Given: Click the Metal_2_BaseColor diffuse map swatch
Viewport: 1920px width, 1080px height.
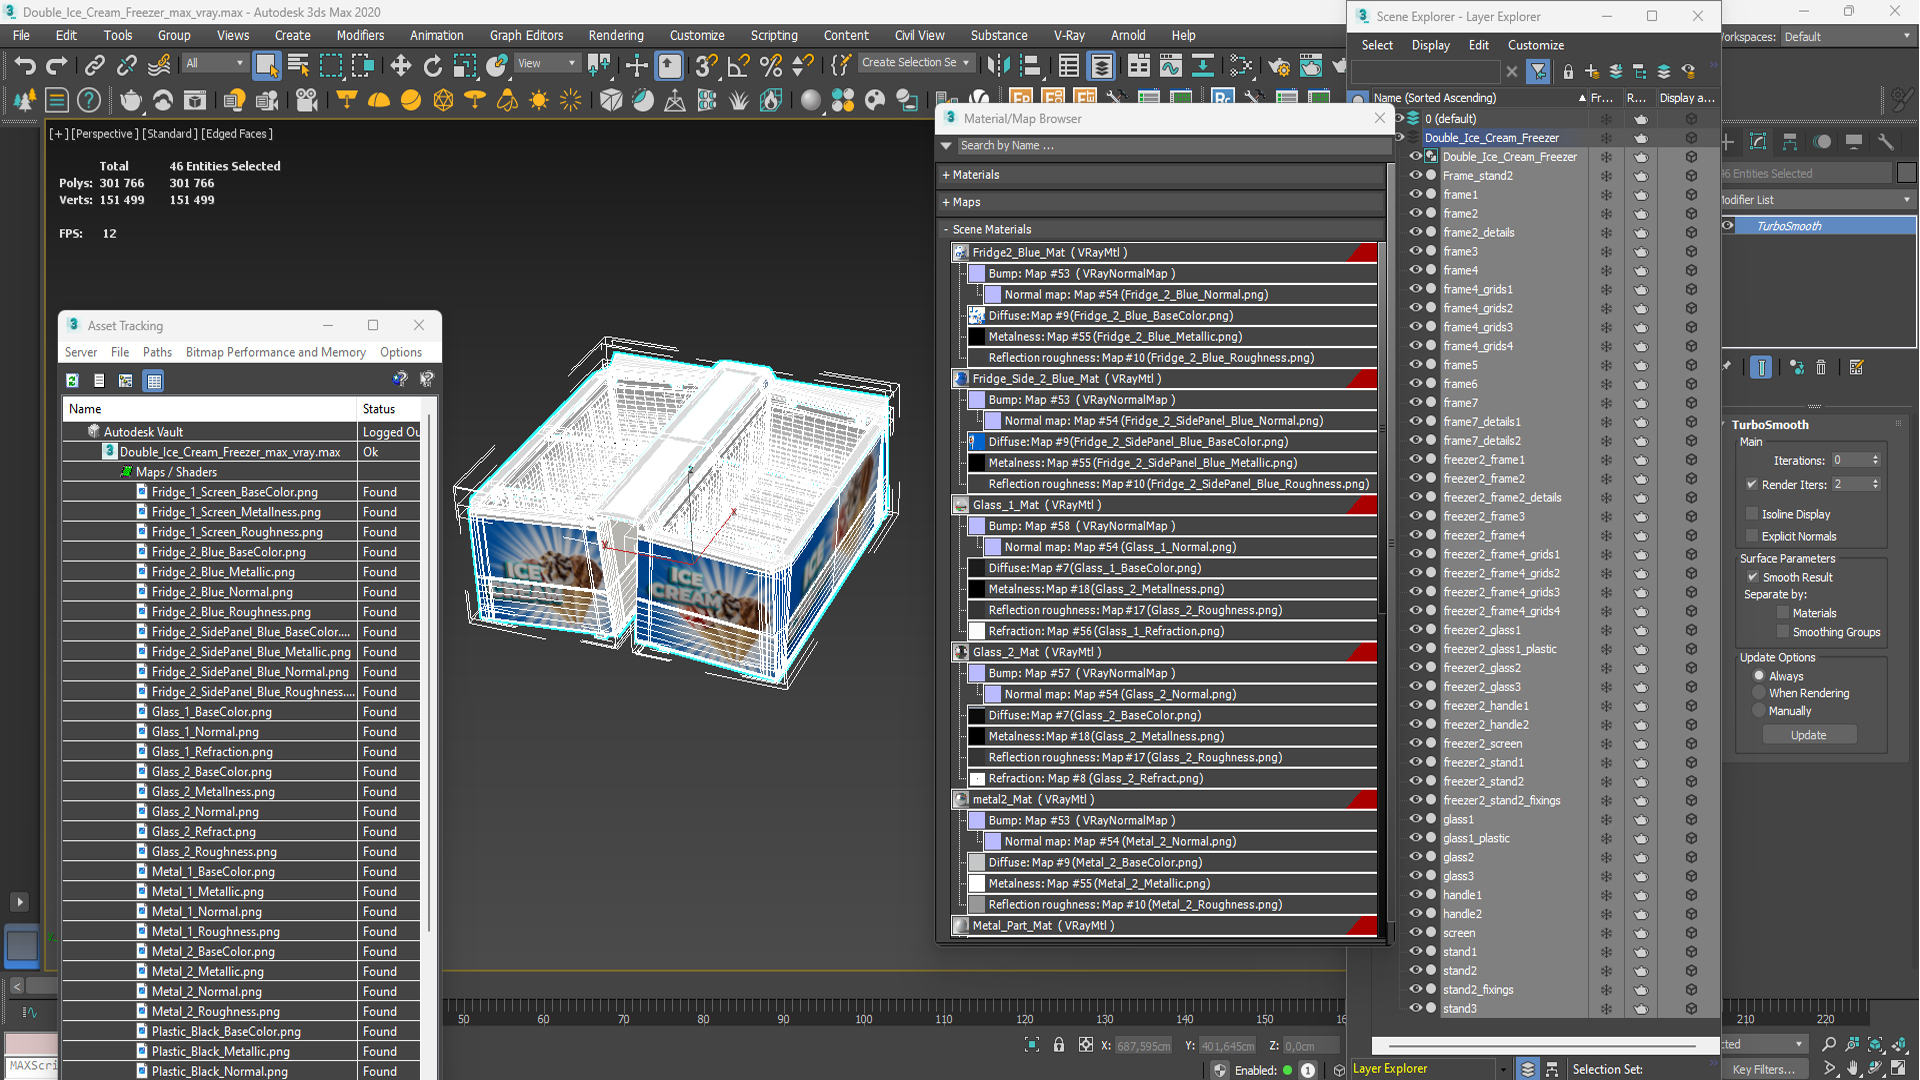Looking at the screenshot, I should pos(976,863).
